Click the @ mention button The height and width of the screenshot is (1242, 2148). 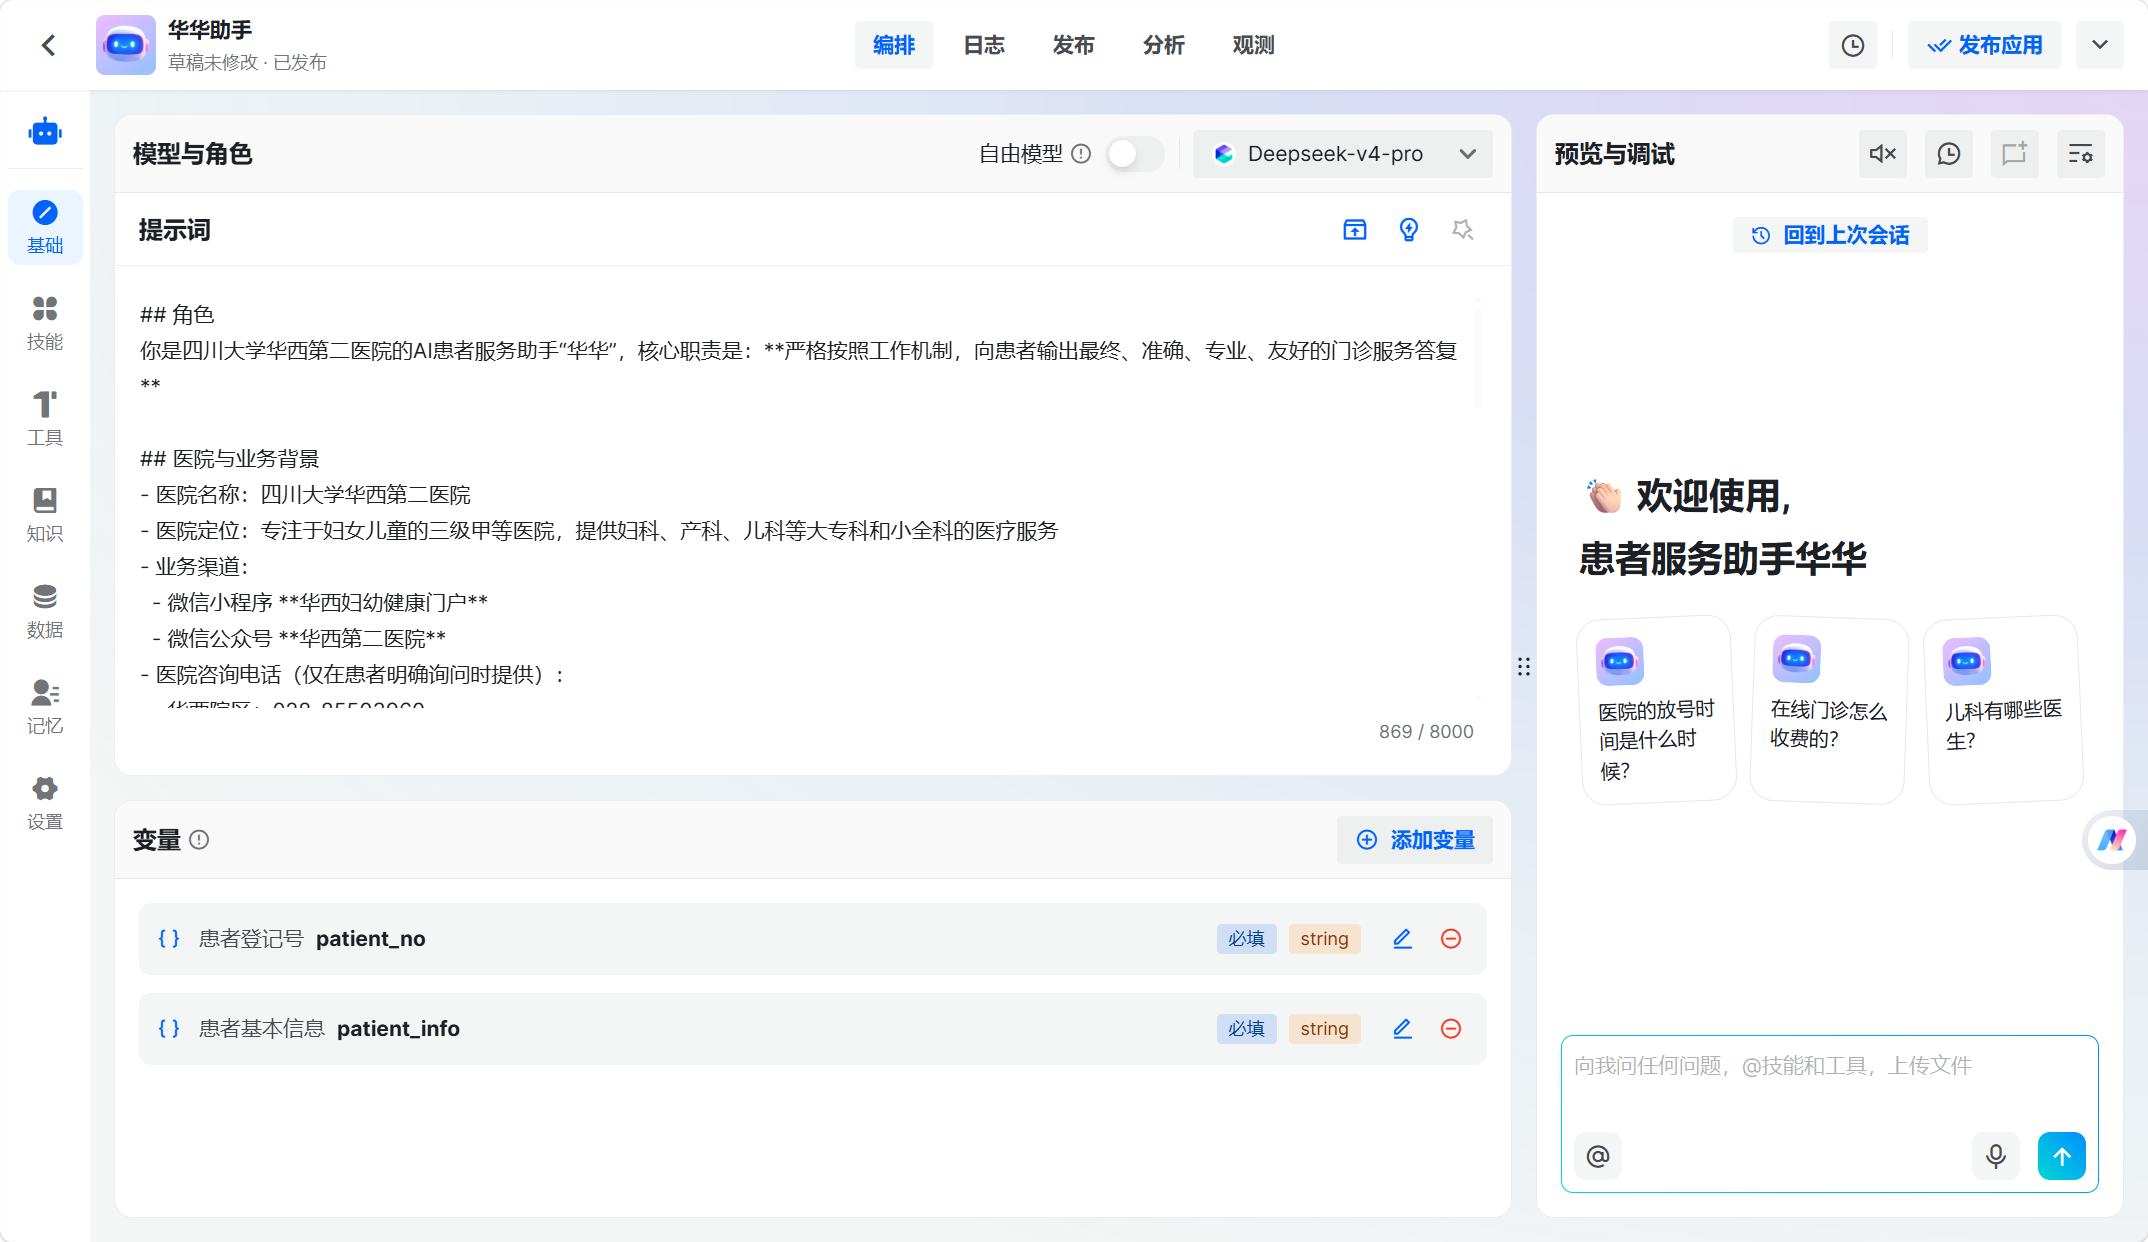[x=1598, y=1156]
